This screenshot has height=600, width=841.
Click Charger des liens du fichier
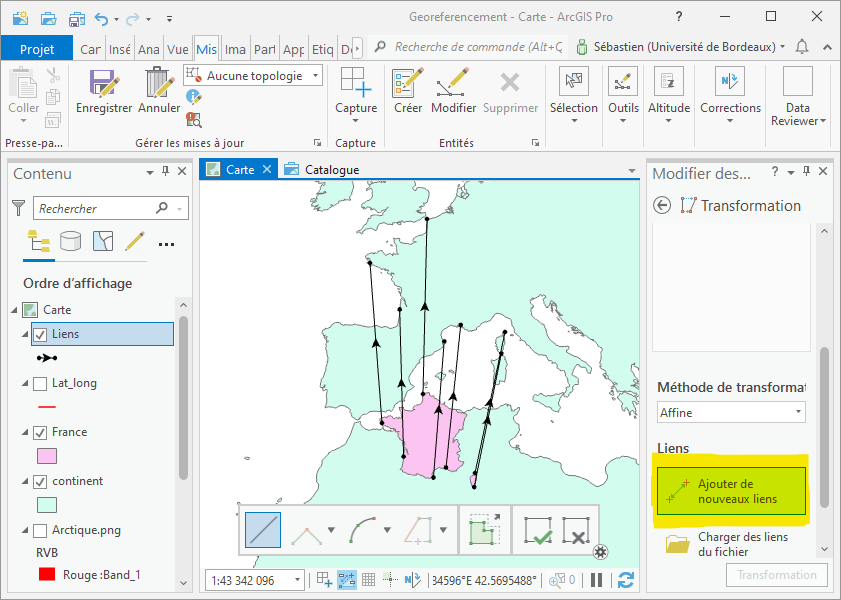(740, 544)
